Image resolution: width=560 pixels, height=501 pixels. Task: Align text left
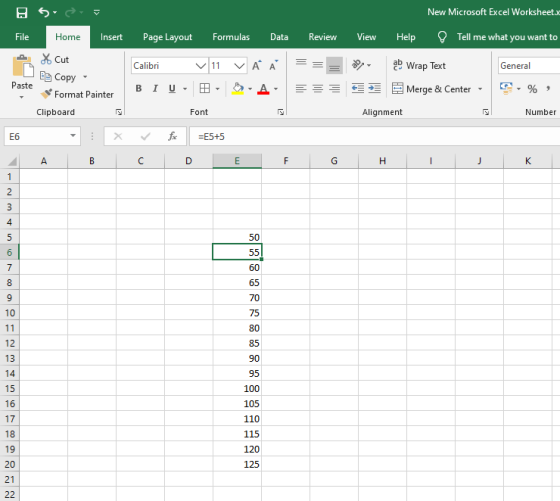click(x=301, y=88)
